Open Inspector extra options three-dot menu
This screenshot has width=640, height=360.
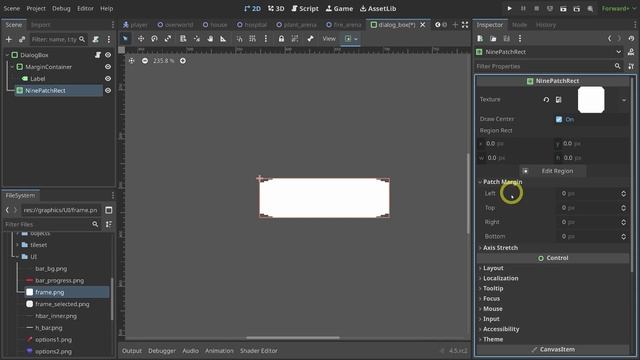pos(520,38)
